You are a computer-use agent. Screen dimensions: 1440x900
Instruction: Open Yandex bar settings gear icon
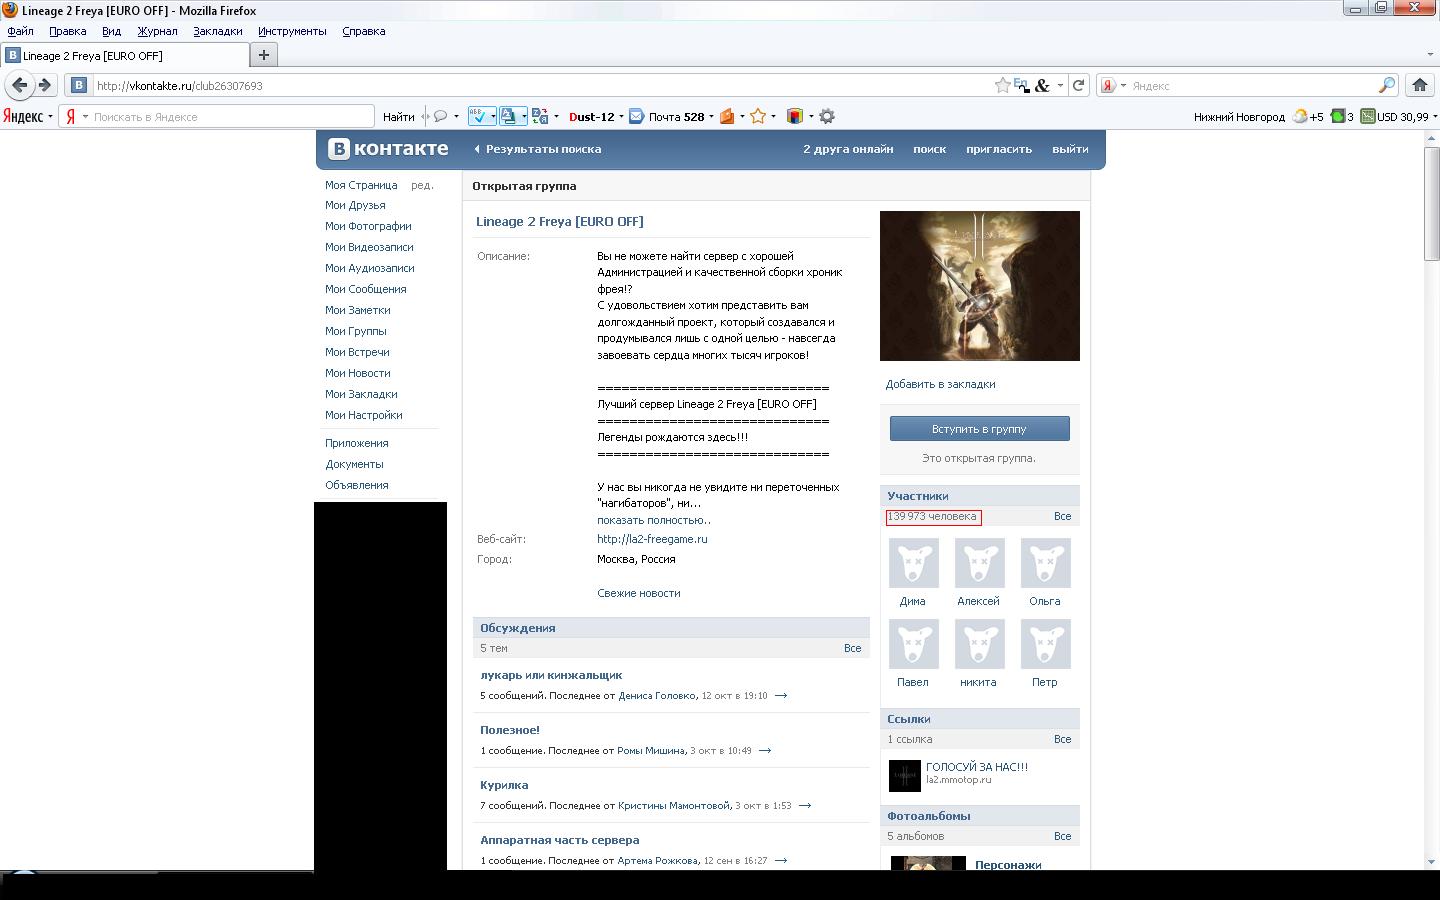(827, 116)
